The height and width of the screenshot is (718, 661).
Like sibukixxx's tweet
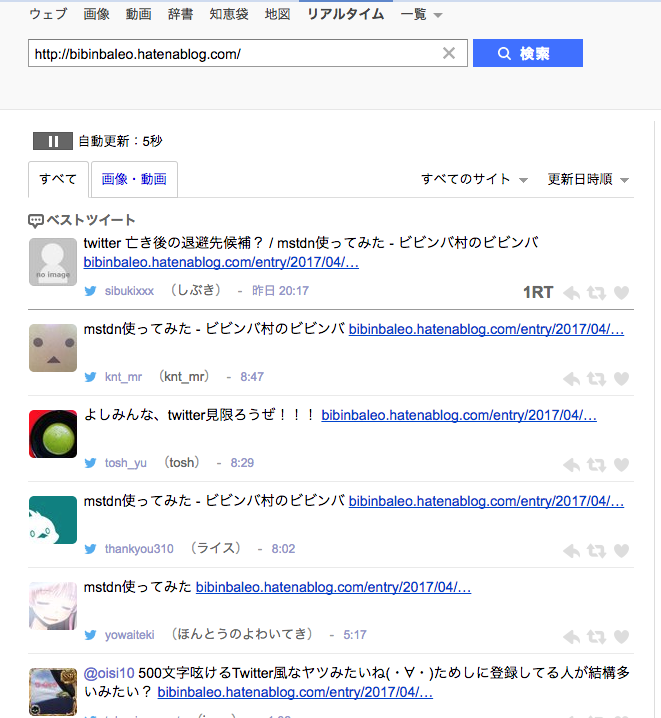pos(621,293)
